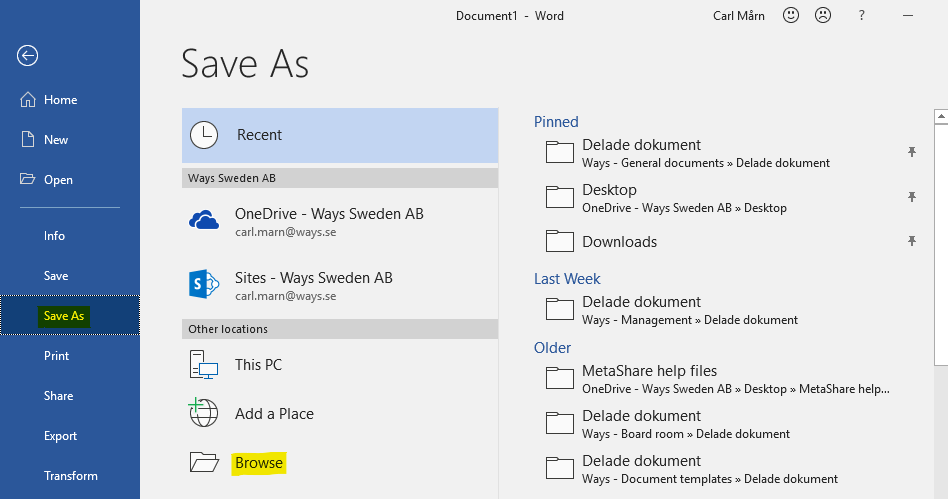Open the Transform page
The width and height of the screenshot is (948, 499).
click(70, 475)
